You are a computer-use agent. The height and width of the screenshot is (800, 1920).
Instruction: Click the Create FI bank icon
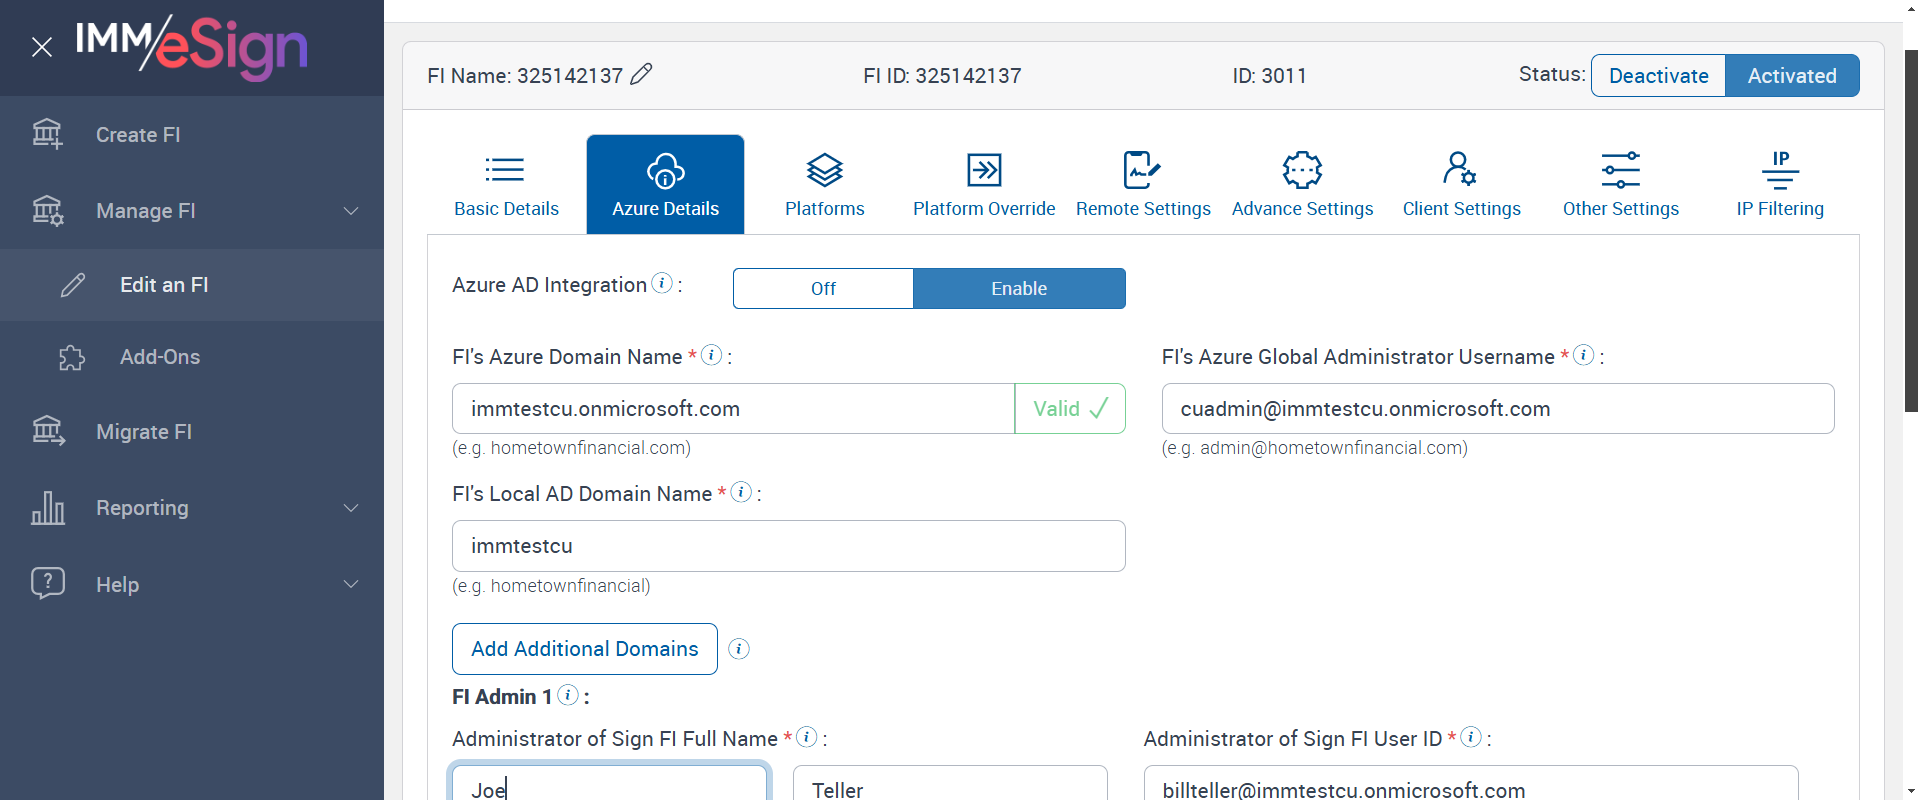[x=47, y=134]
